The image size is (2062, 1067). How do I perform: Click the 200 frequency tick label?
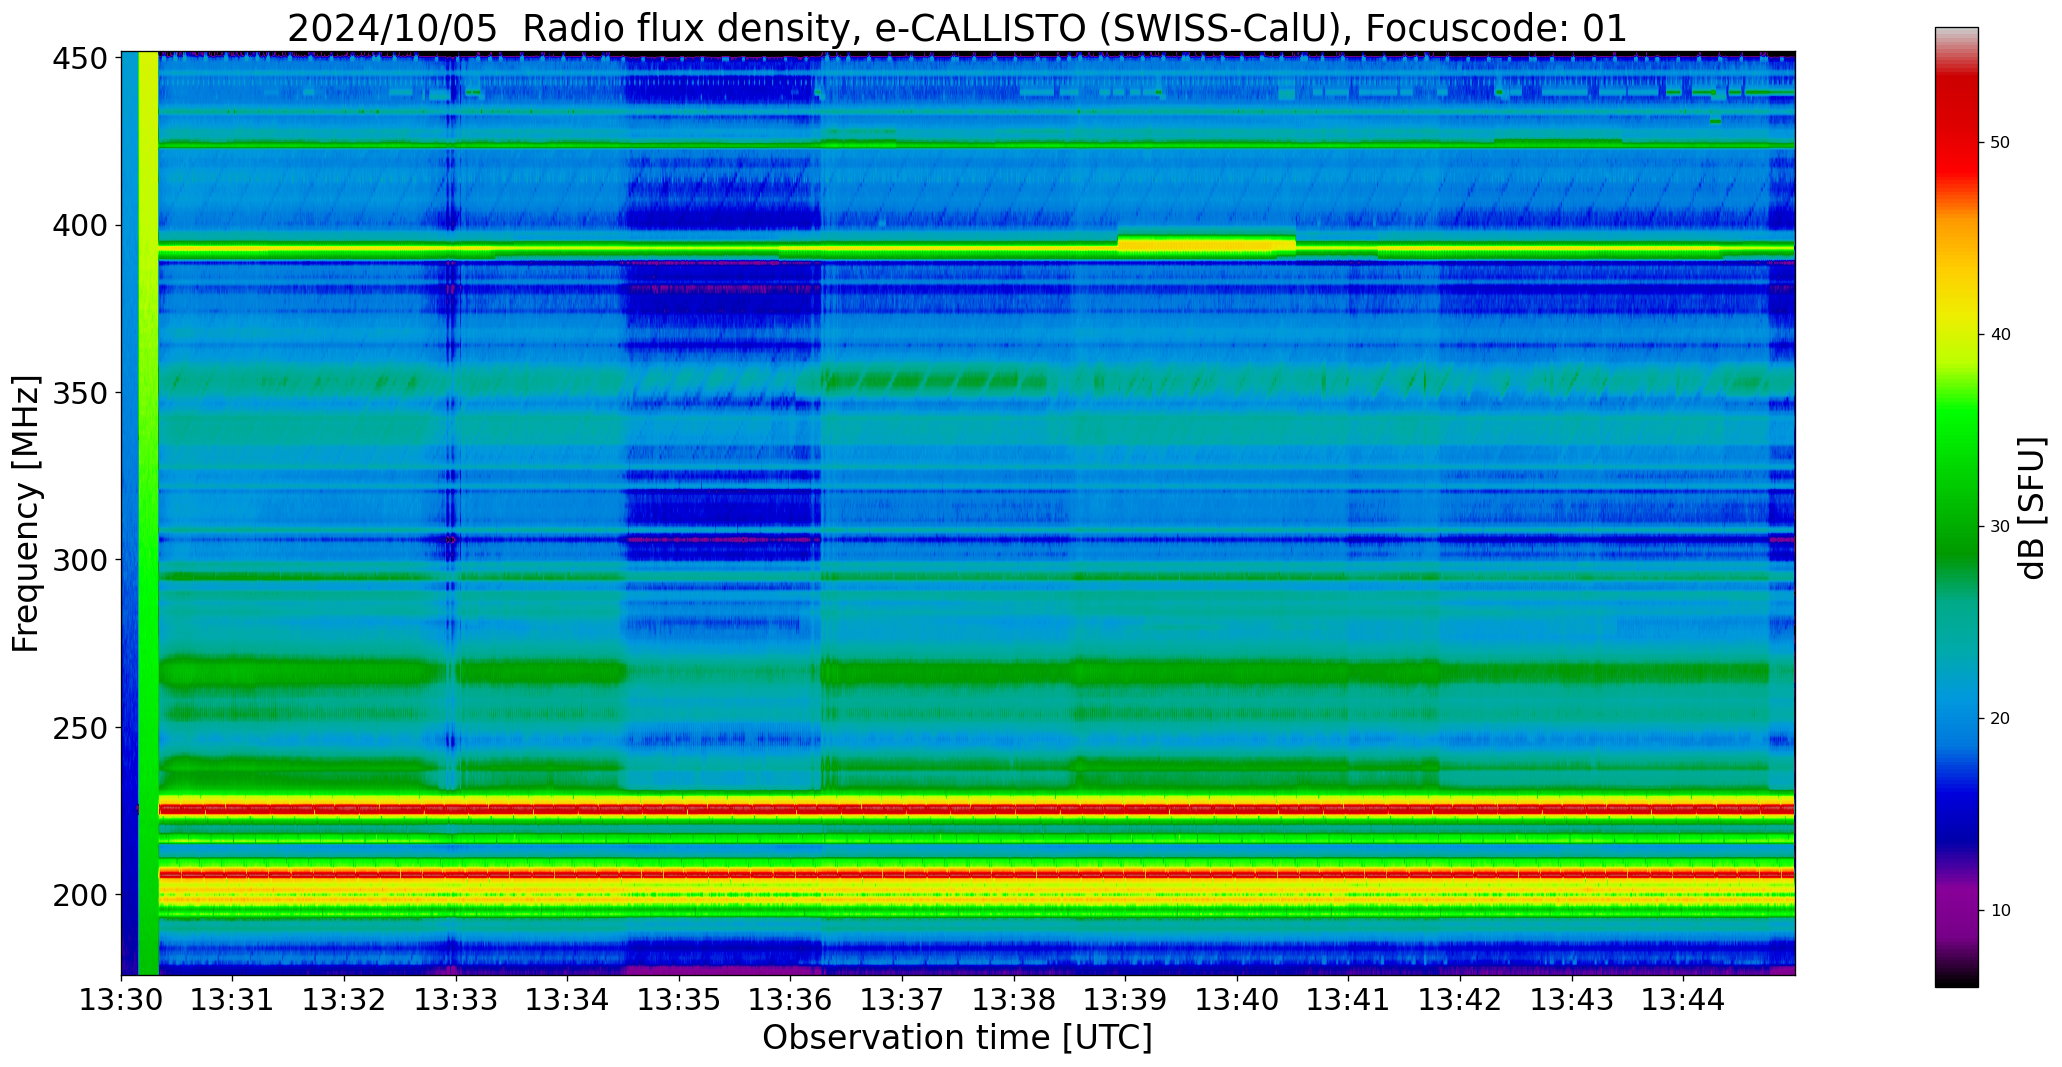80,895
